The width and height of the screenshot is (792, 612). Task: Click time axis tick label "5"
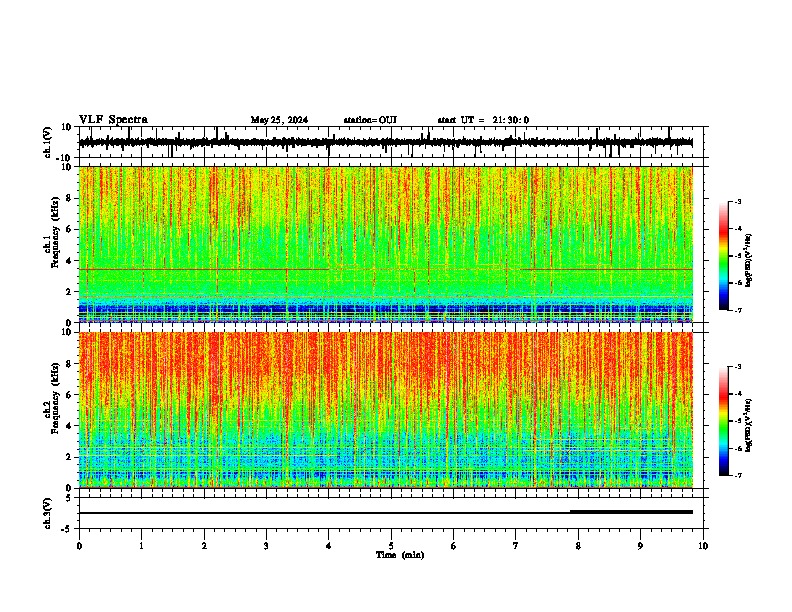click(391, 546)
